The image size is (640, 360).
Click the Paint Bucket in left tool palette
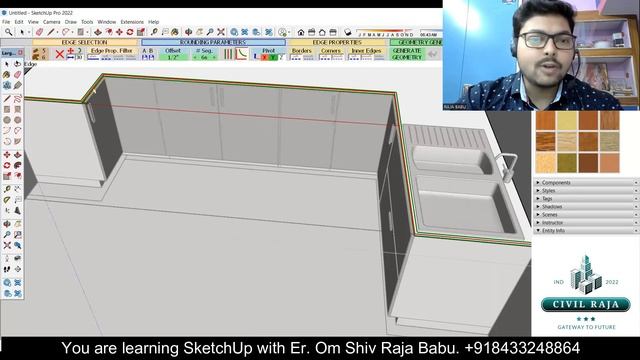[x=7, y=75]
